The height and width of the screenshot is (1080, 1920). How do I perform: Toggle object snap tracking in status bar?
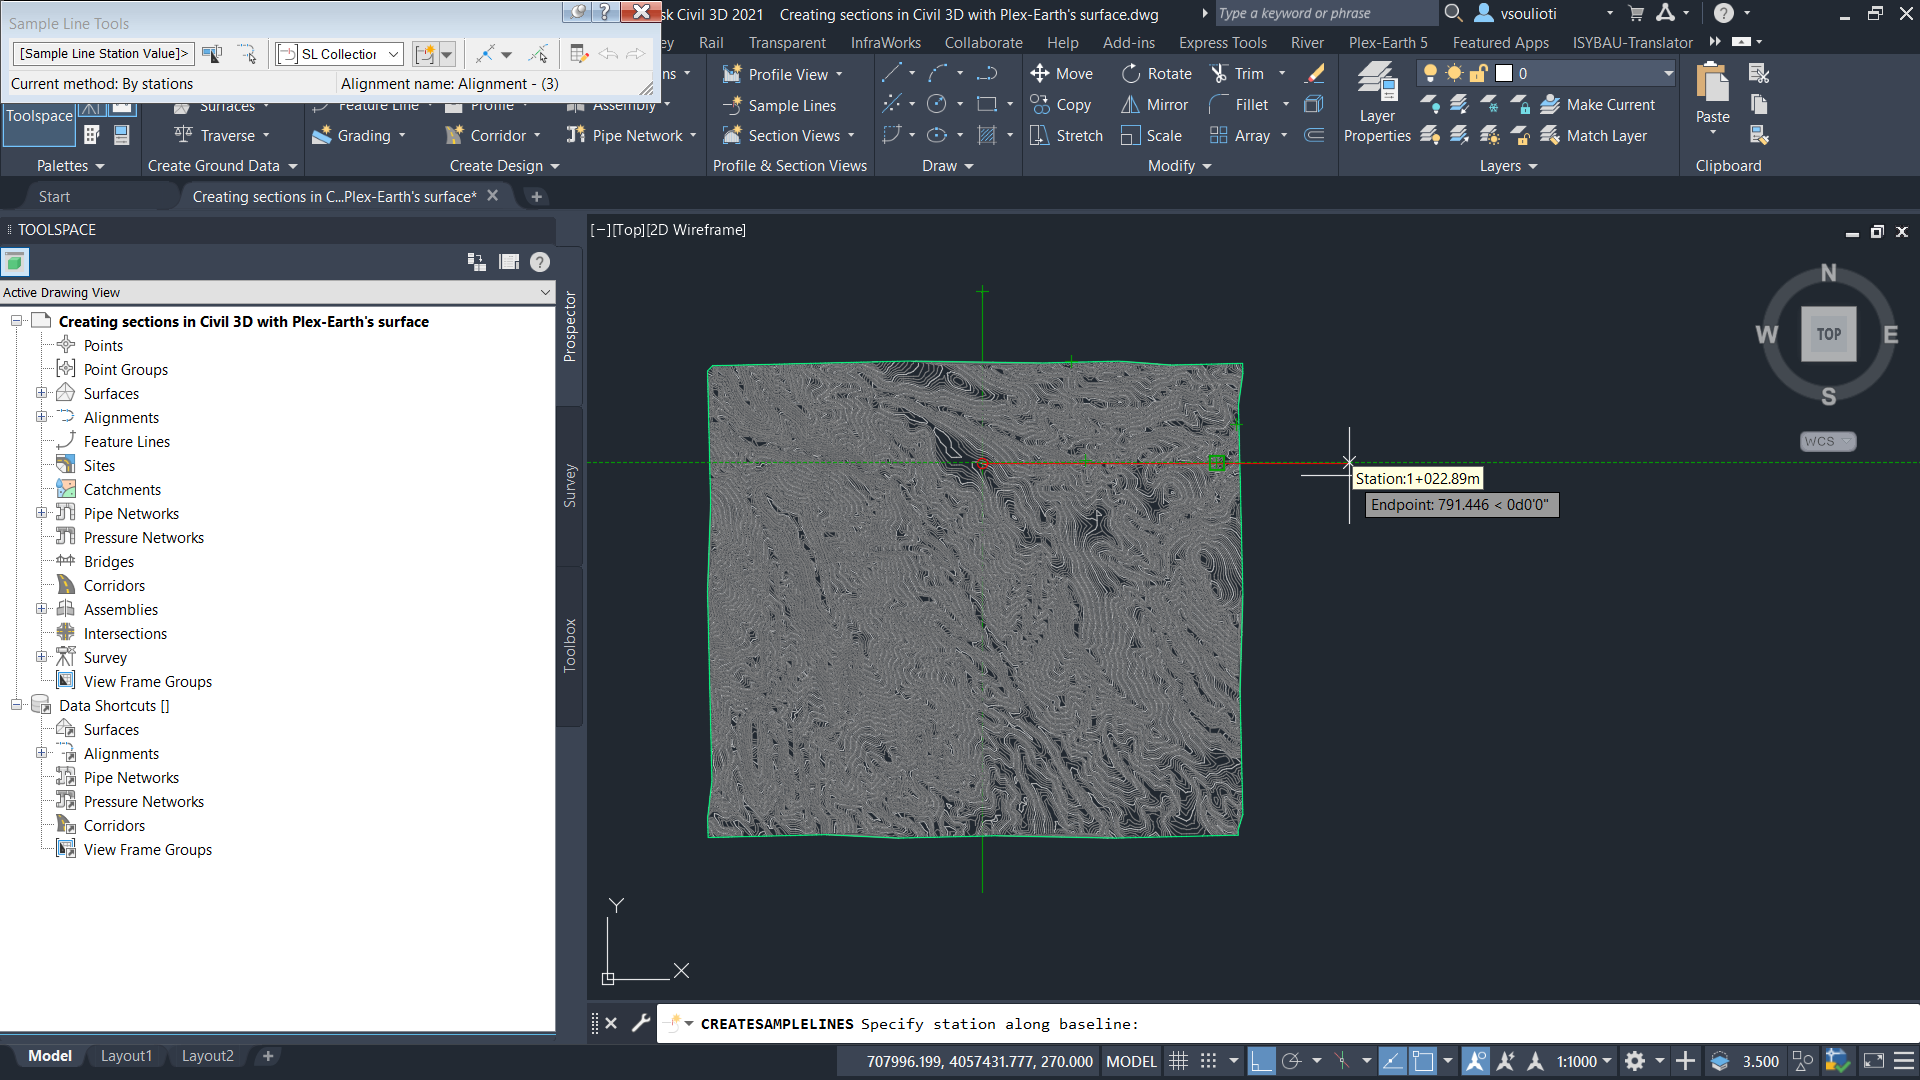pyautogui.click(x=1392, y=1061)
